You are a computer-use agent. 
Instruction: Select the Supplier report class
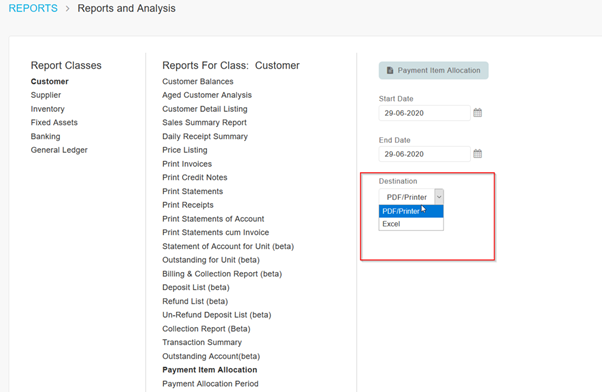pyautogui.click(x=46, y=95)
